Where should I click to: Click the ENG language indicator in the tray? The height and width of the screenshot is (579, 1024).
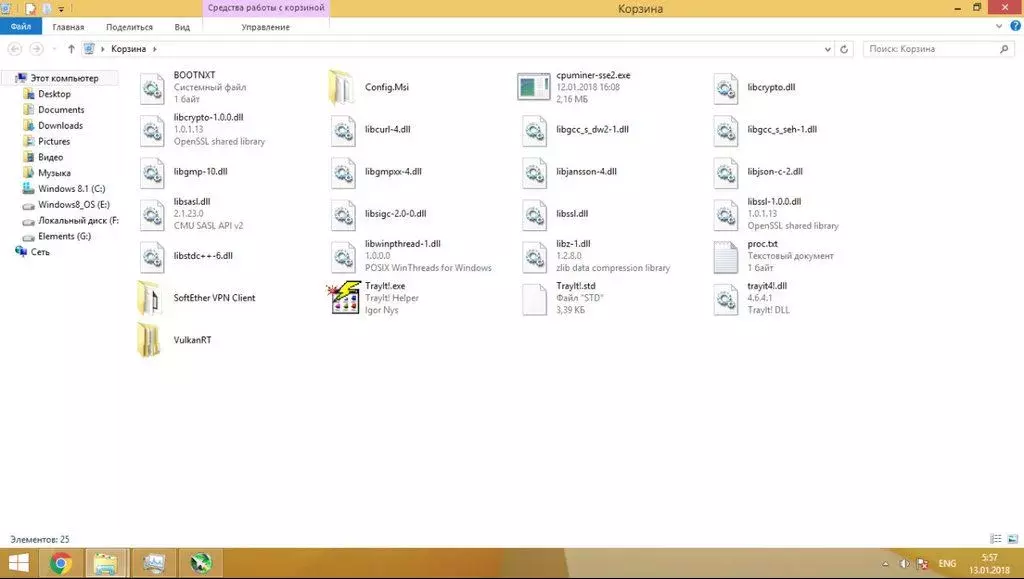(948, 563)
